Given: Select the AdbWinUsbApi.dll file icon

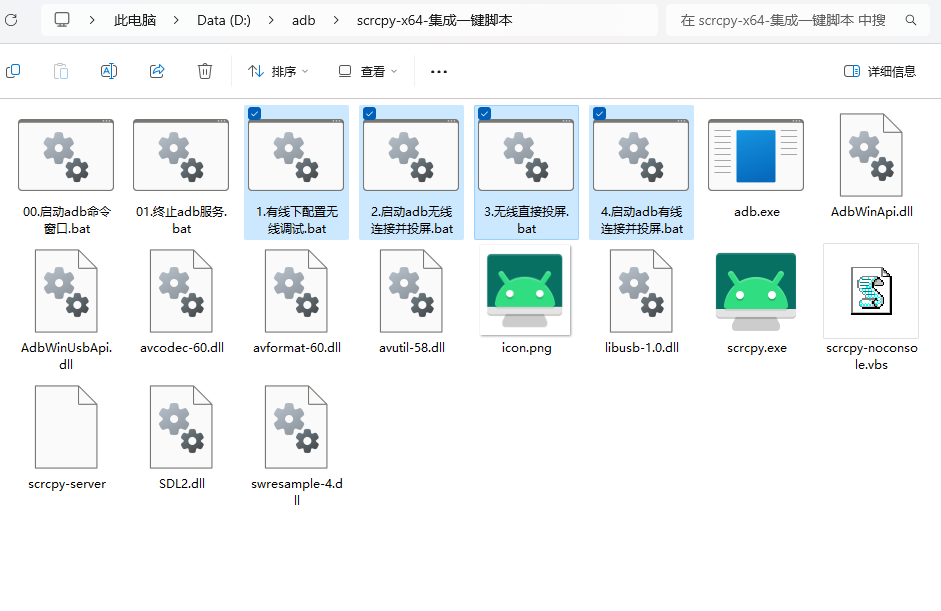Looking at the screenshot, I should (x=66, y=291).
